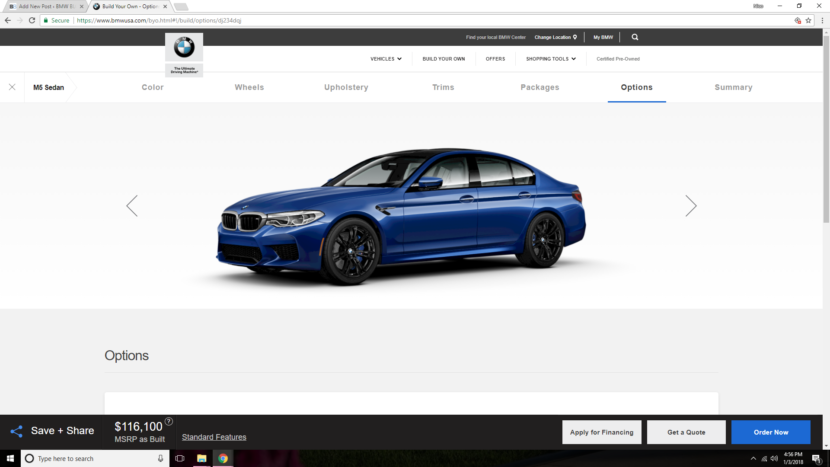Image resolution: width=830 pixels, height=467 pixels.
Task: Show the previous car view arrow
Action: click(132, 206)
